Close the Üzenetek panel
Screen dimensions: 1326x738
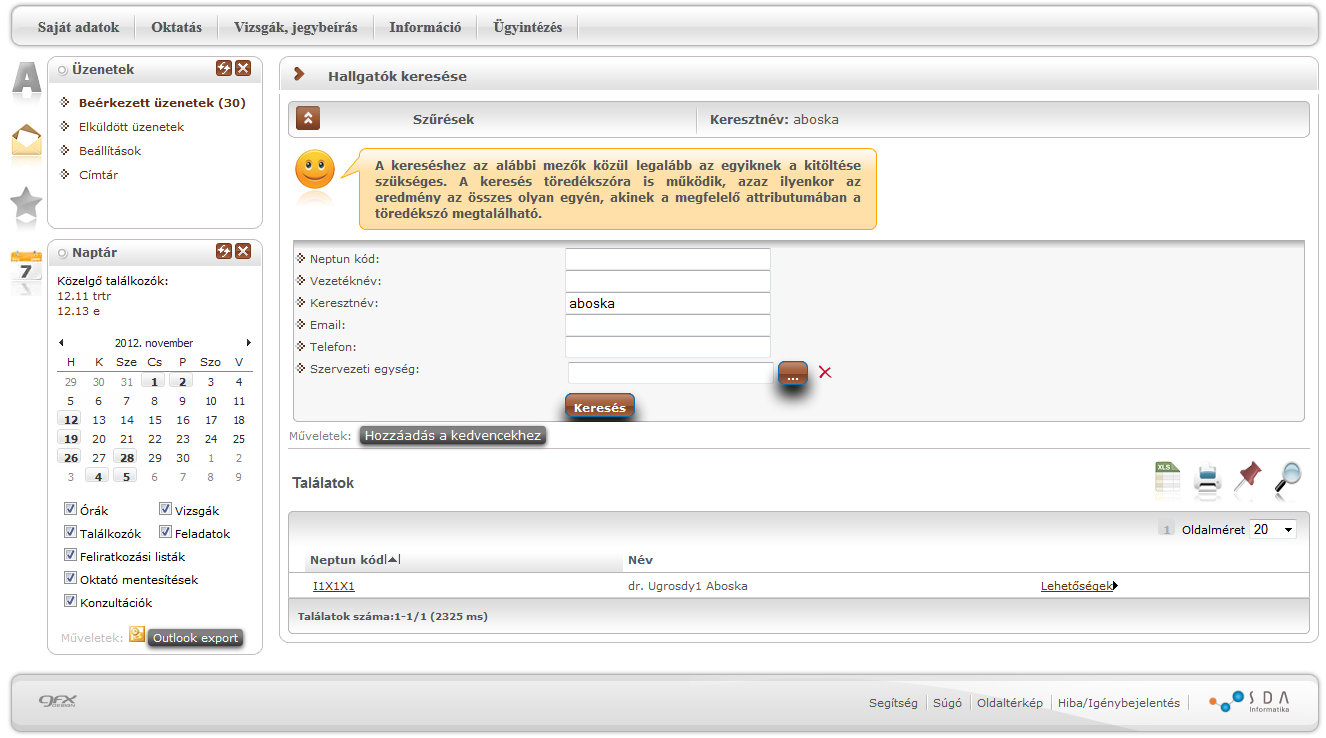coord(243,68)
